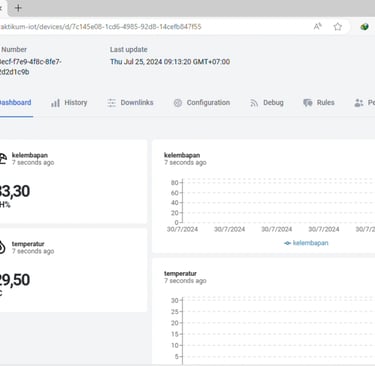Click the Rules chat bubbles icon
This screenshot has width=375, height=366.
[x=308, y=103]
